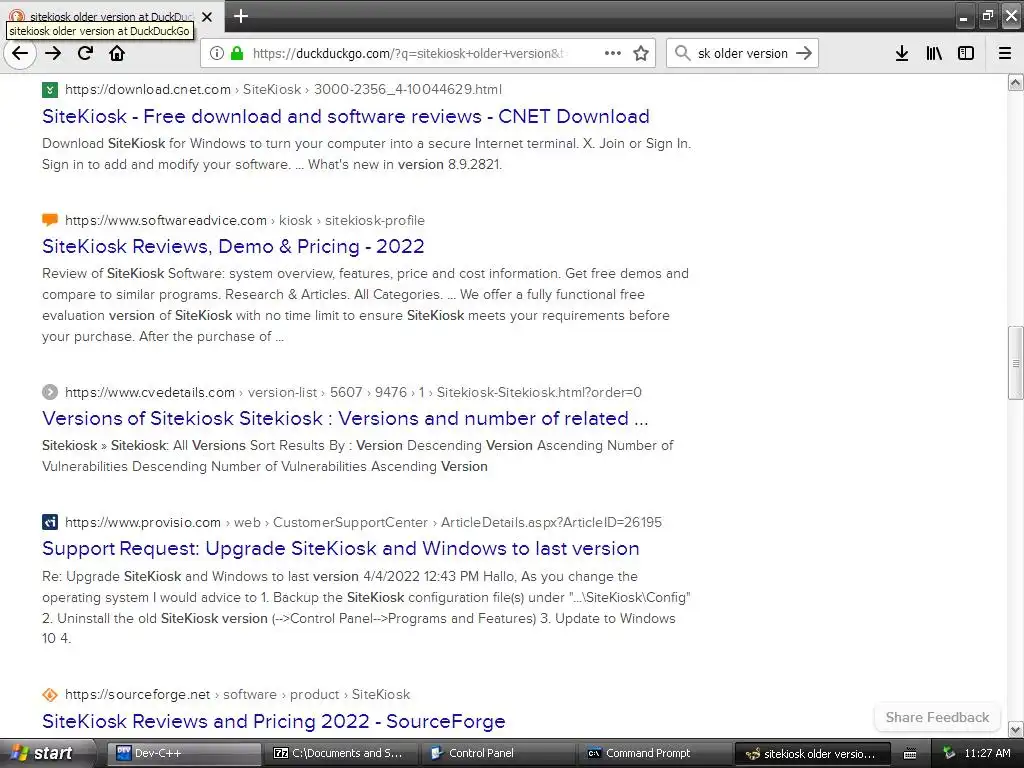This screenshot has height=768, width=1024.
Task: Click the Share Feedback button
Action: tap(937, 717)
